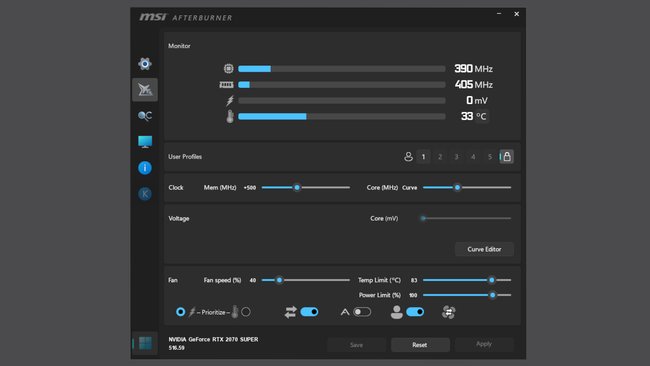Enable the auto fan toggle
Viewport: 650px width, 366px height.
362,312
